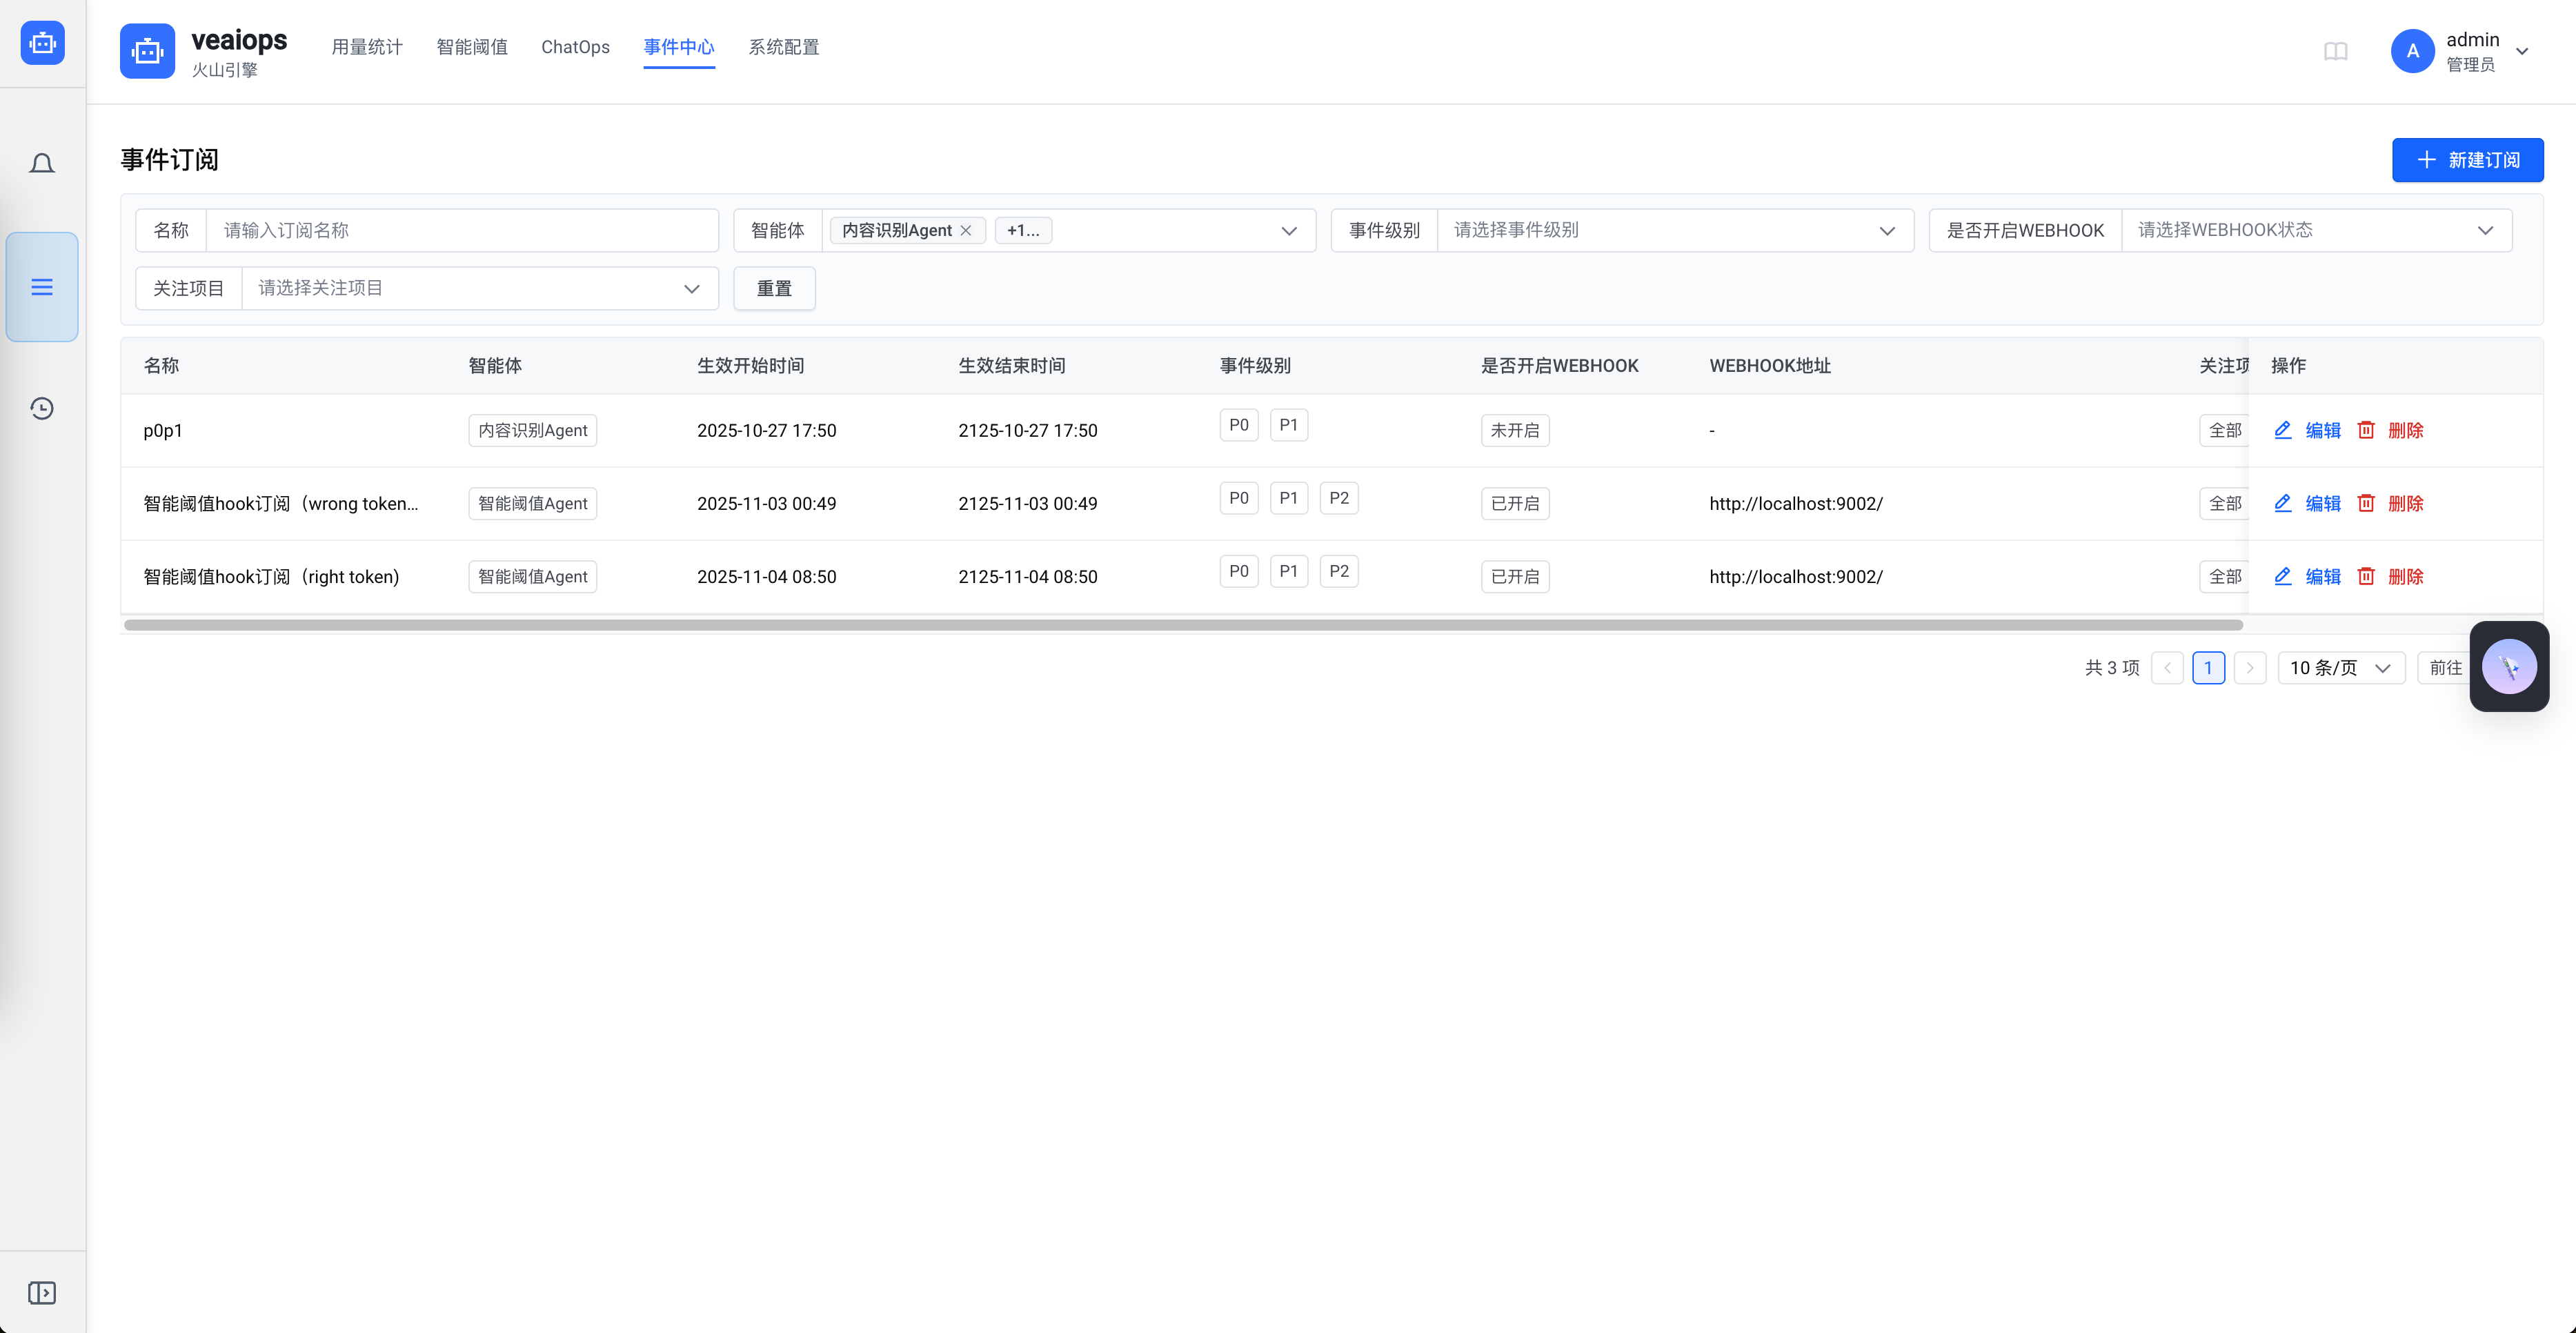
Task: Click the subscription name input field
Action: [x=462, y=231]
